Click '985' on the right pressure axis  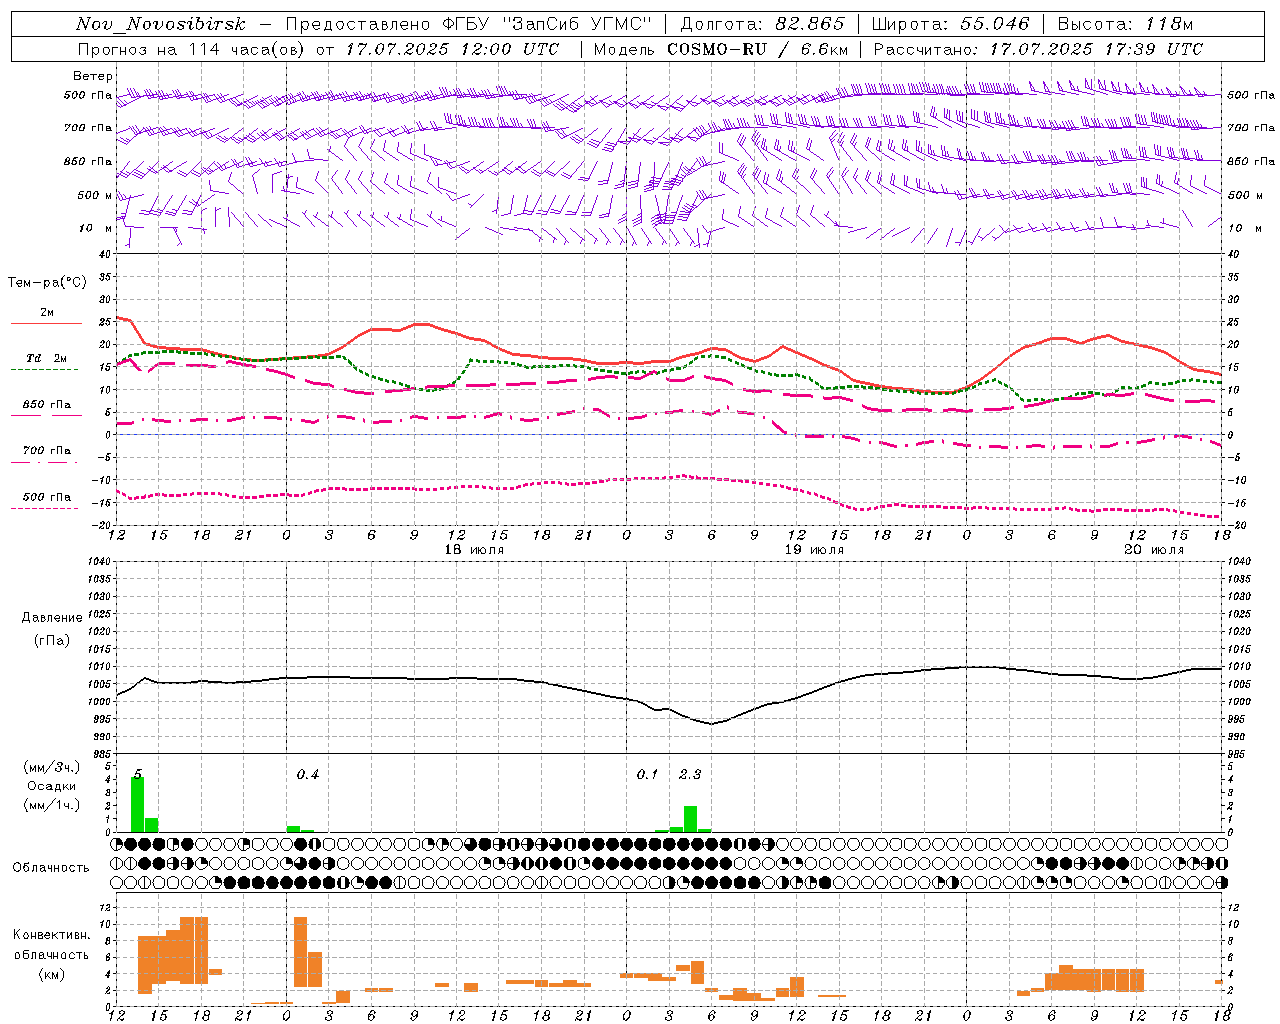1238,754
